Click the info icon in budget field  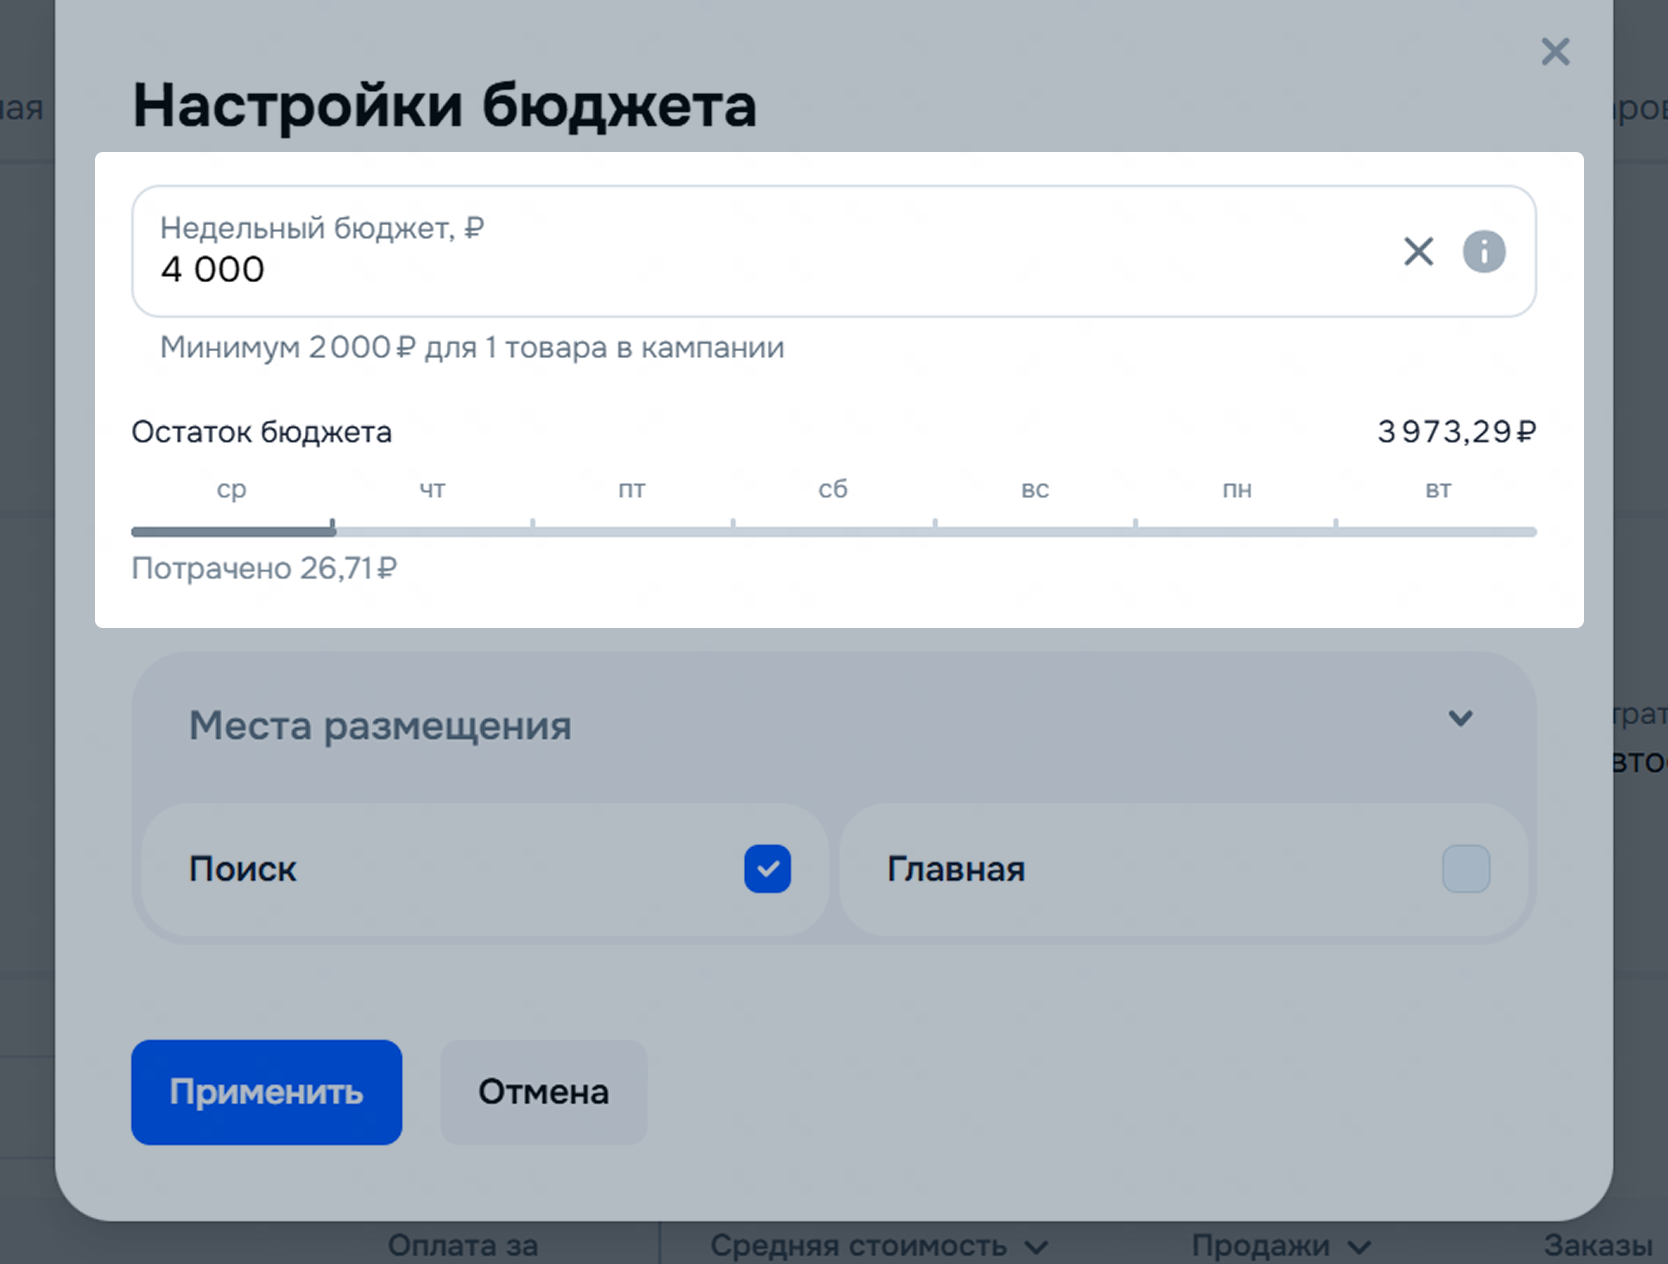(1484, 252)
